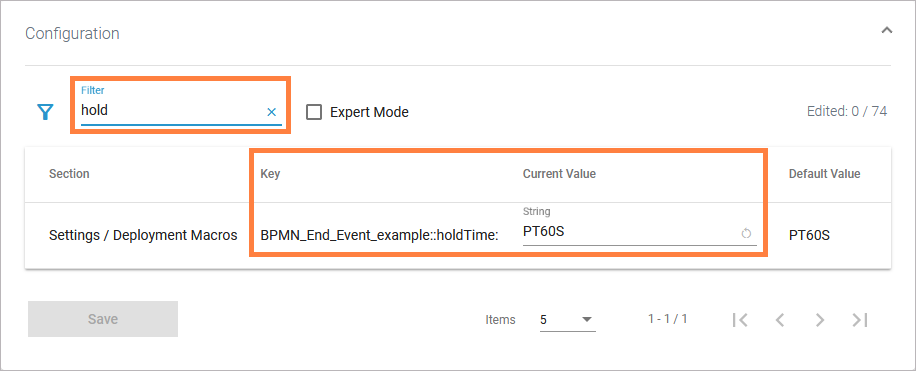Enable the Expert Mode checkbox
This screenshot has width=916, height=371.
pos(314,112)
